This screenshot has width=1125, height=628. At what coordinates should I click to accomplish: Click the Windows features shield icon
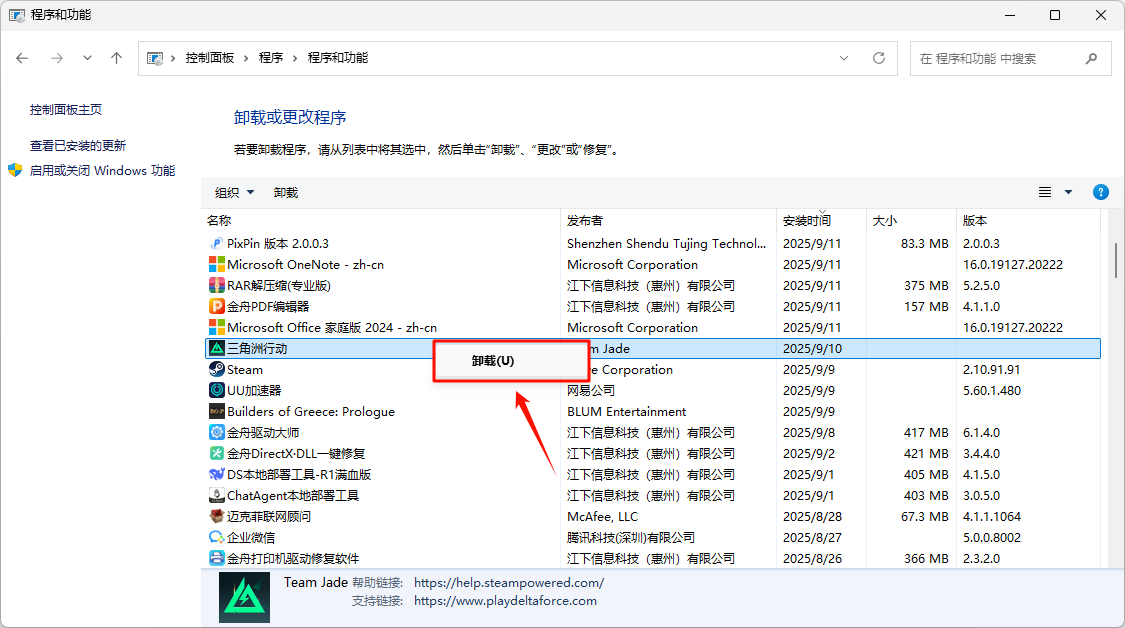click(15, 170)
